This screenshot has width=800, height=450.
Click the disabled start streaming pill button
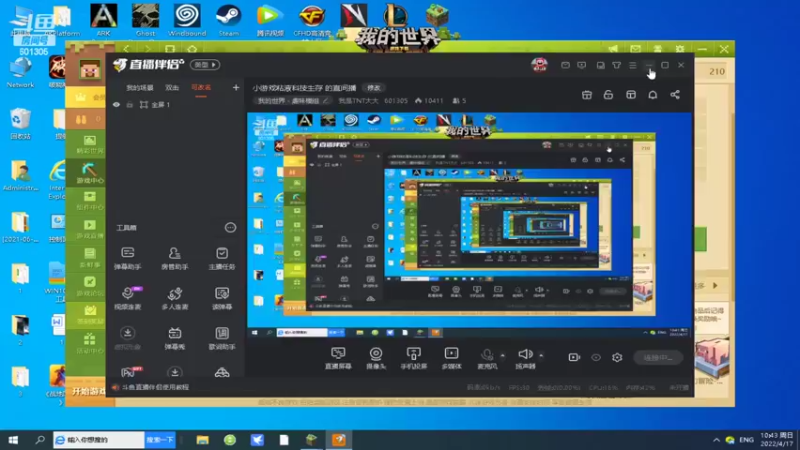[x=658, y=357]
